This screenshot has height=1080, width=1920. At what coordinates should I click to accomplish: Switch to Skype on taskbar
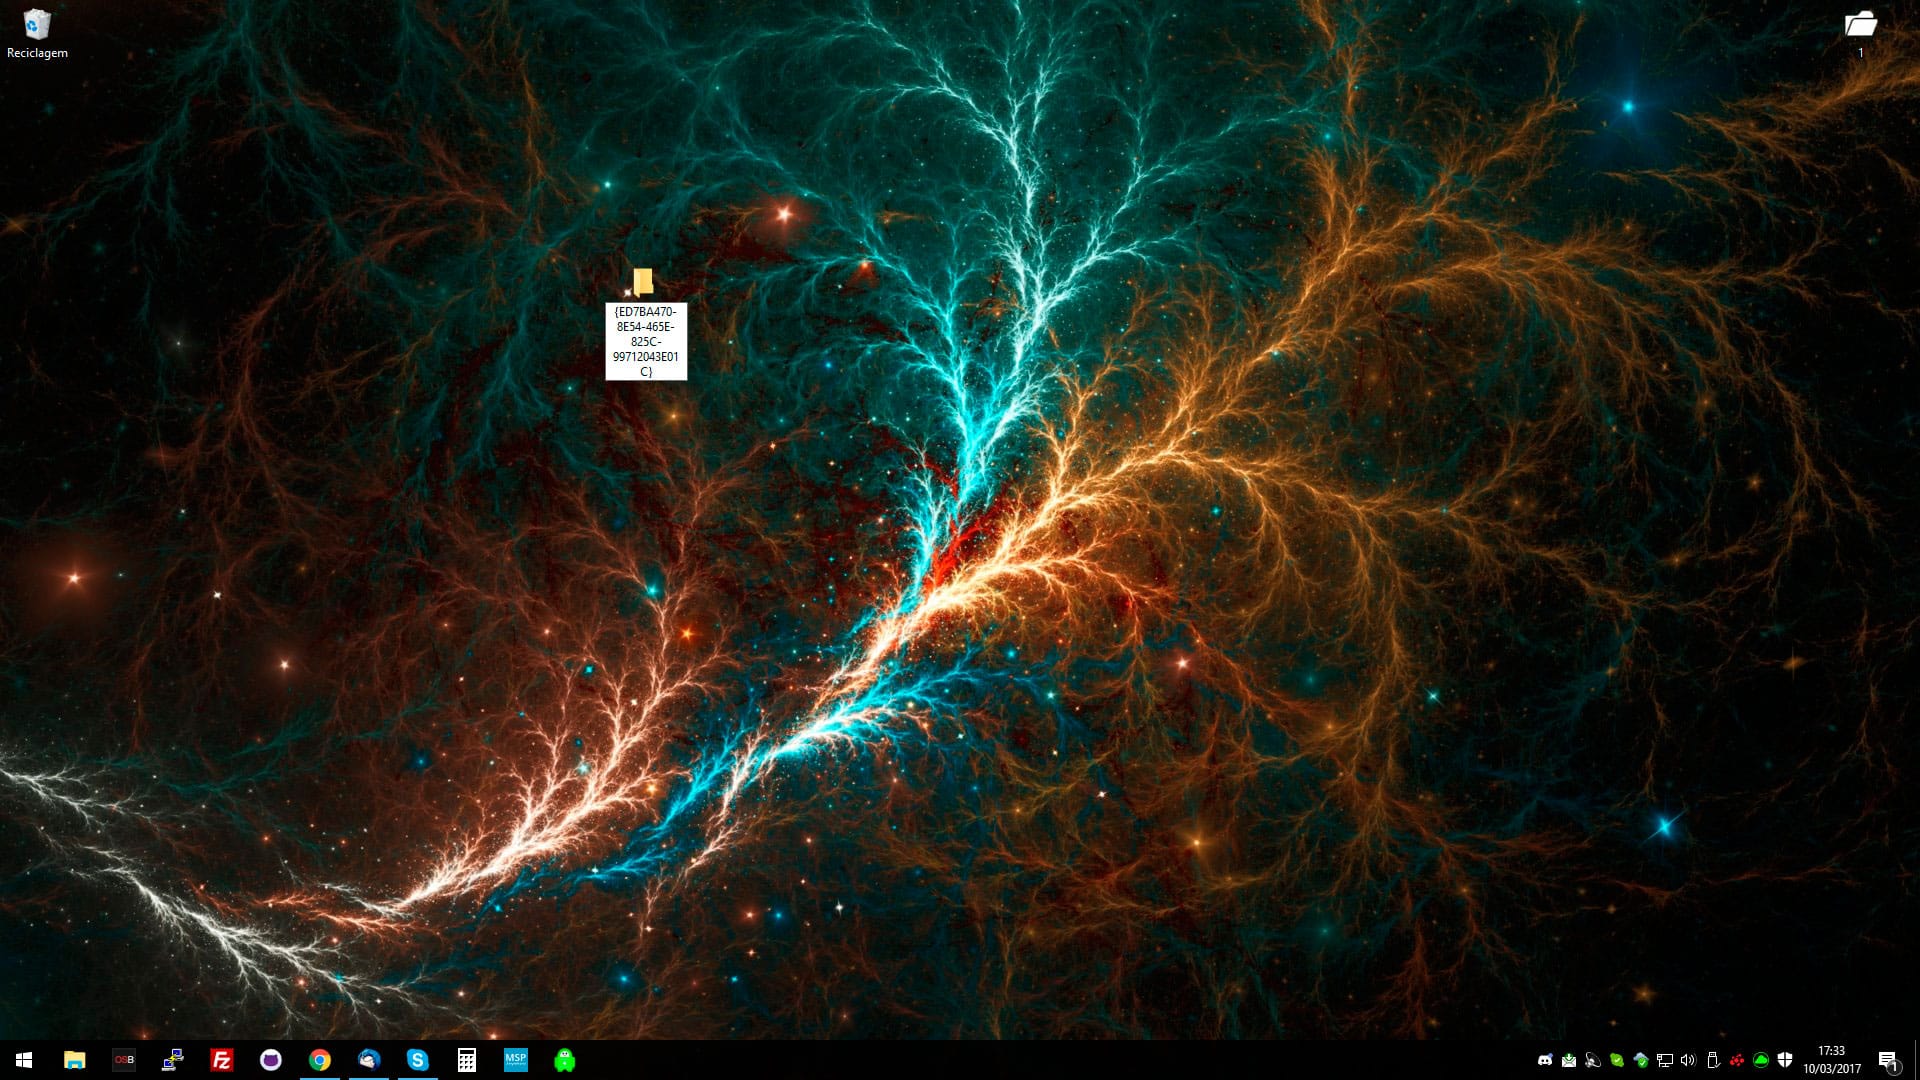tap(418, 1060)
